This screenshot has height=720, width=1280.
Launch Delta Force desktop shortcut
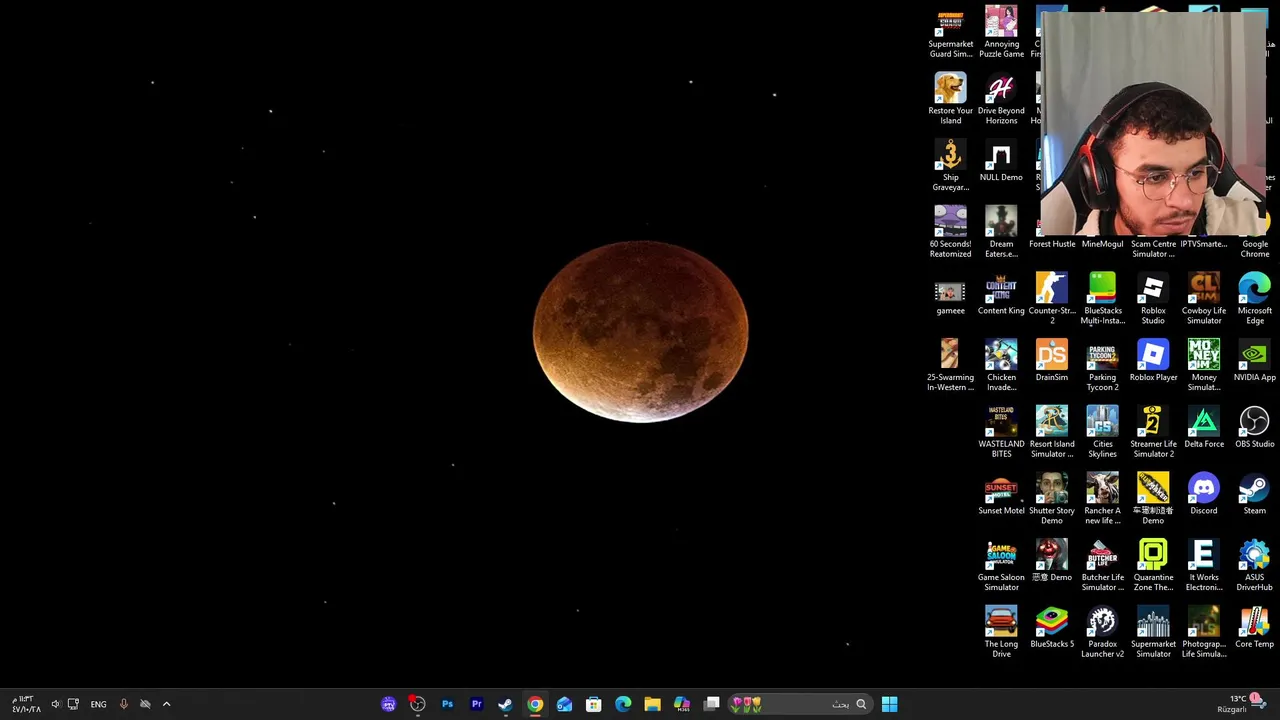click(x=1204, y=428)
